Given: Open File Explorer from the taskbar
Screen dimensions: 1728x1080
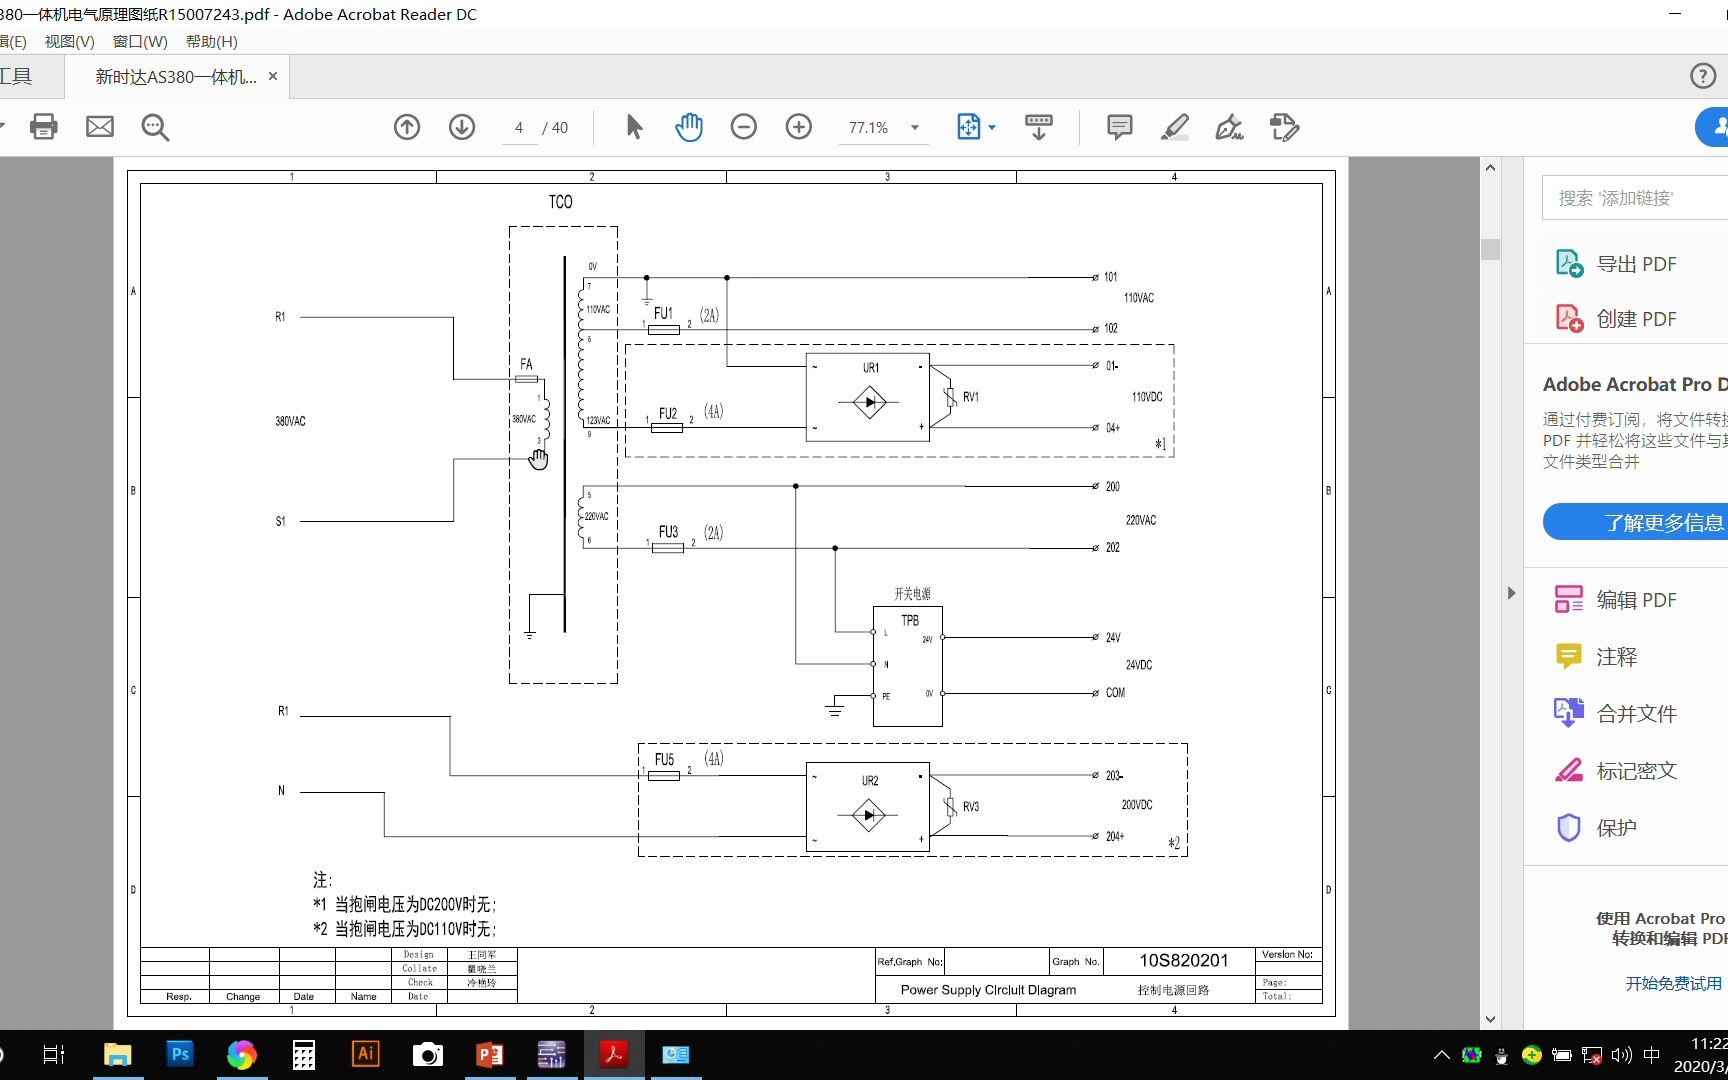Looking at the screenshot, I should click(x=118, y=1055).
